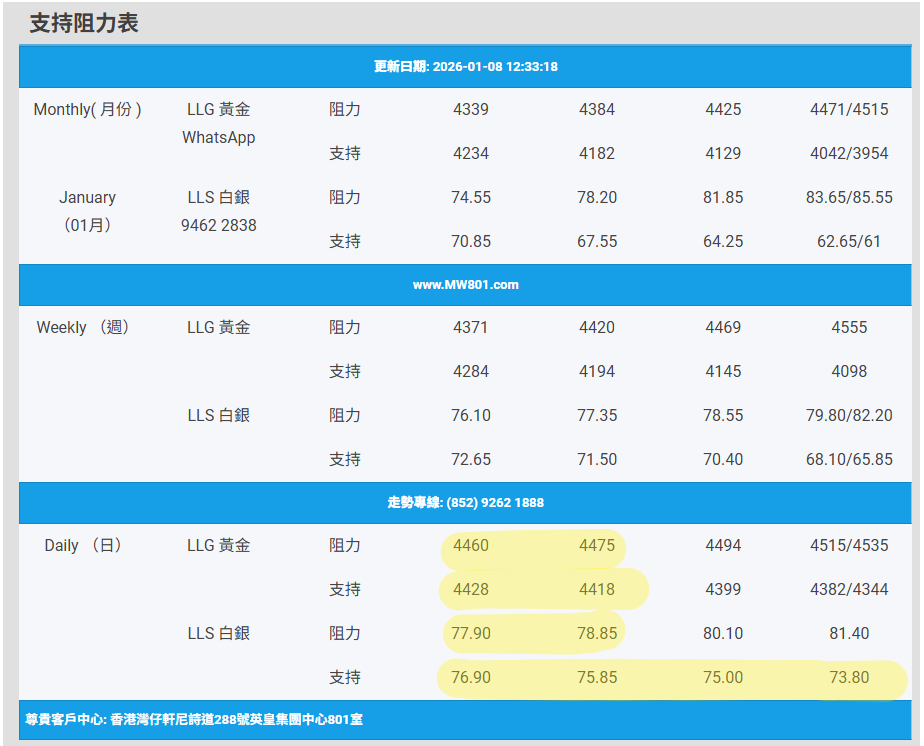
Task: Click highlighted daily gold support value 4428
Action: click(x=471, y=590)
